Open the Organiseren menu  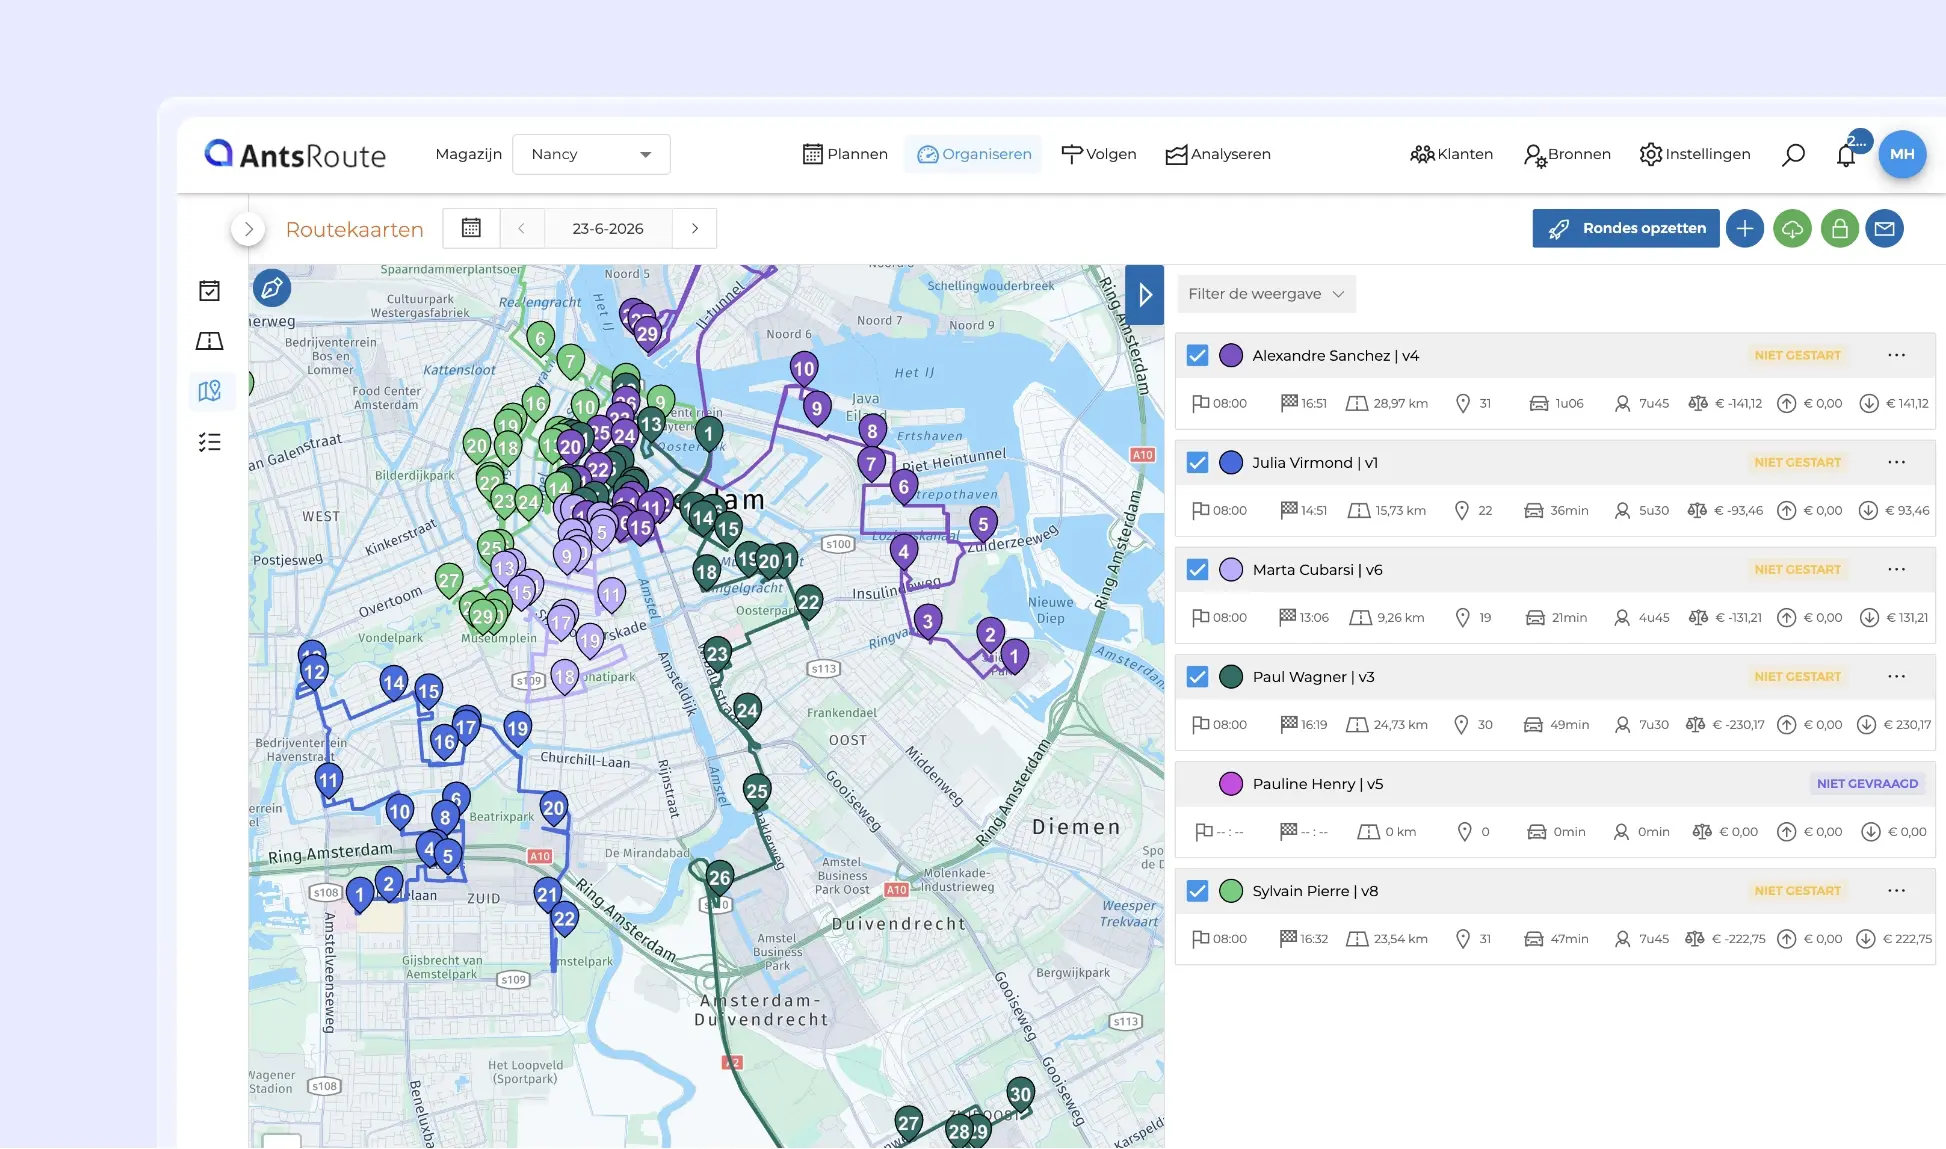[x=974, y=154]
